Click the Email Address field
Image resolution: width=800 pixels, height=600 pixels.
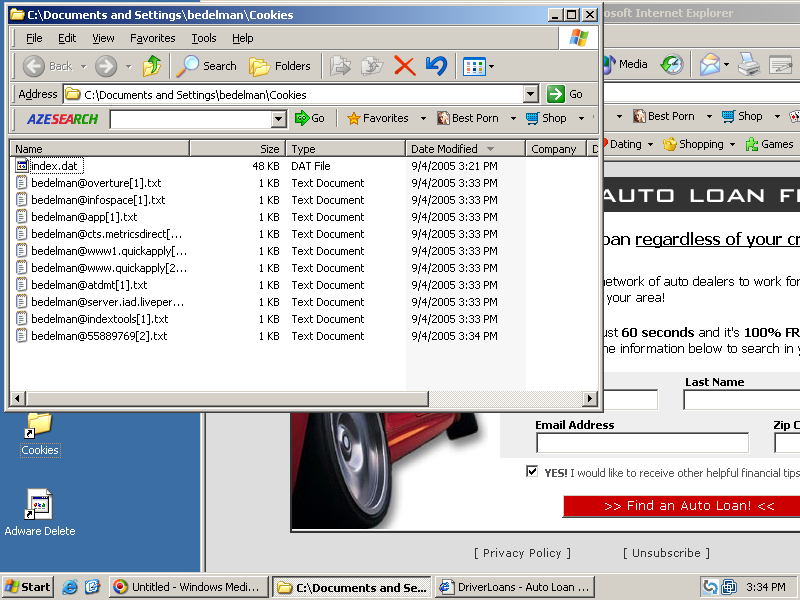[642, 443]
